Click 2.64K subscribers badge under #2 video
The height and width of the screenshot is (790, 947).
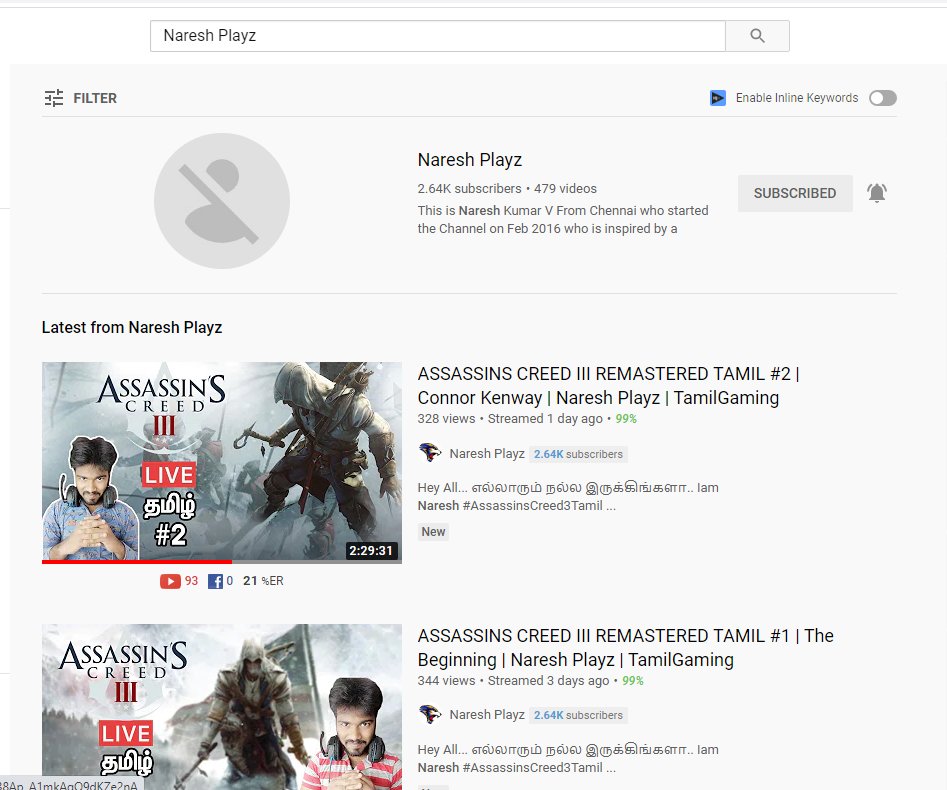point(578,454)
